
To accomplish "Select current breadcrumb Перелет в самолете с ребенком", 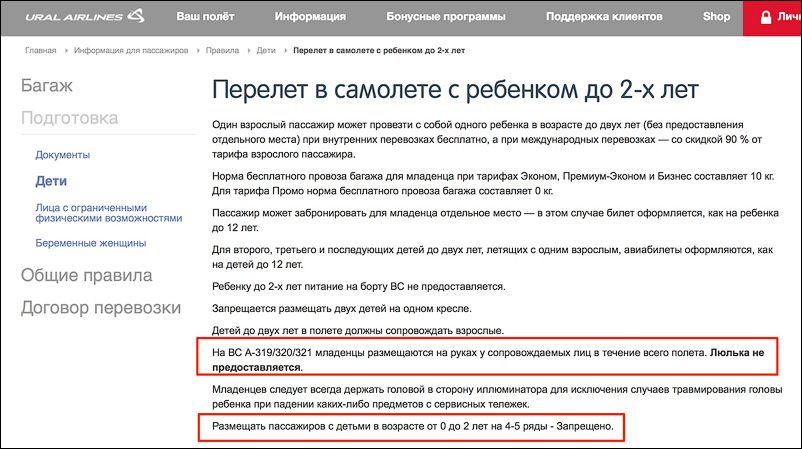I will [379, 51].
